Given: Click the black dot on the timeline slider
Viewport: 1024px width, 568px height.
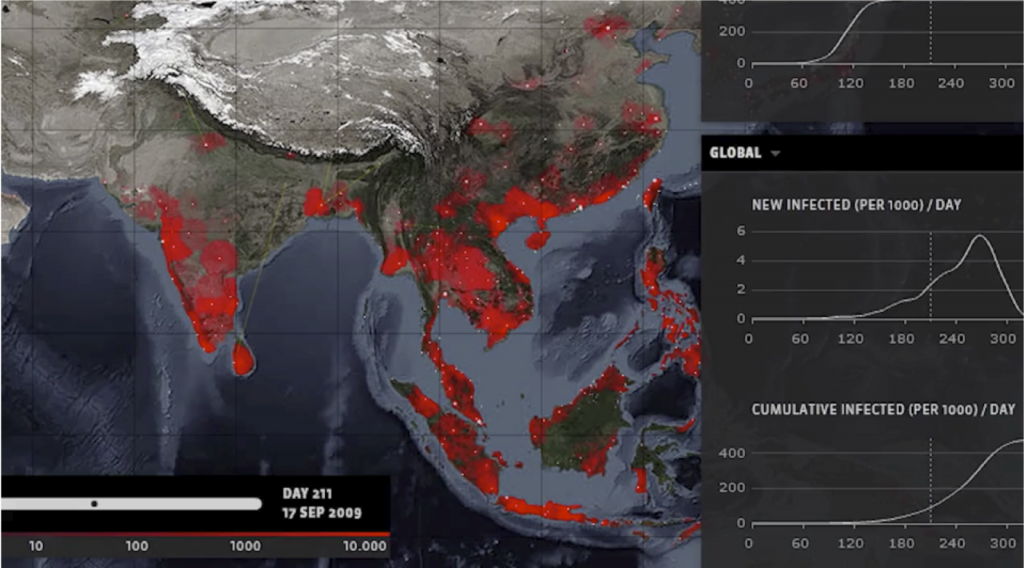Looking at the screenshot, I should coord(94,503).
